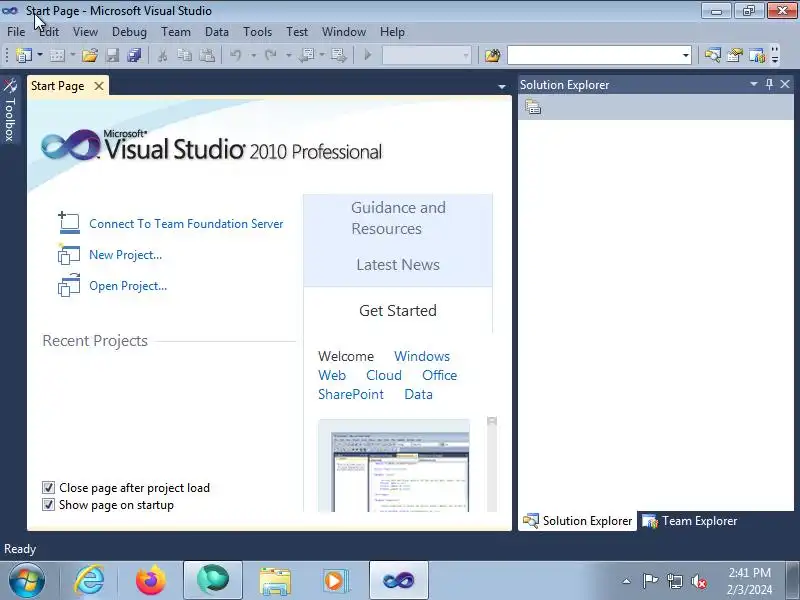Open the Undo history dropdown arrow
Screen dimensions: 800x600
(254, 55)
